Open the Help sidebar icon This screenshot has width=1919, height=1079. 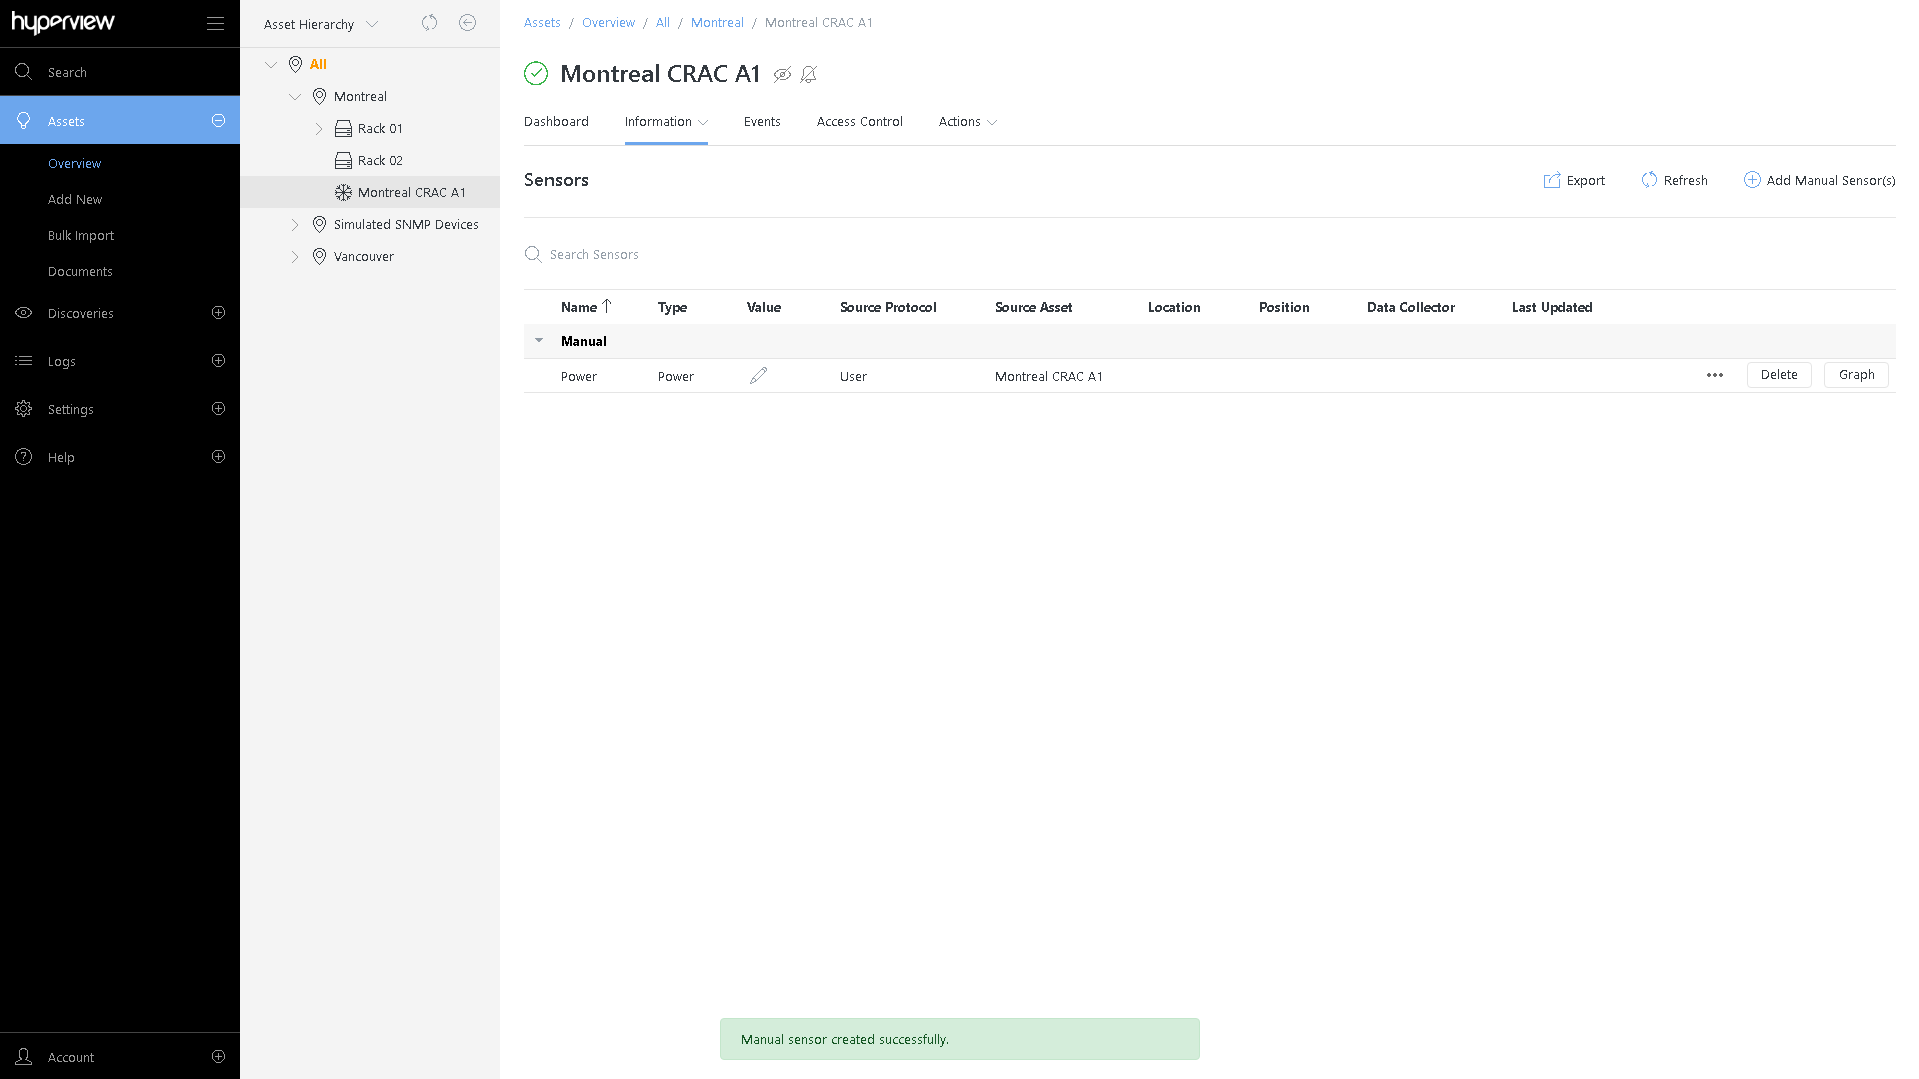click(22, 457)
